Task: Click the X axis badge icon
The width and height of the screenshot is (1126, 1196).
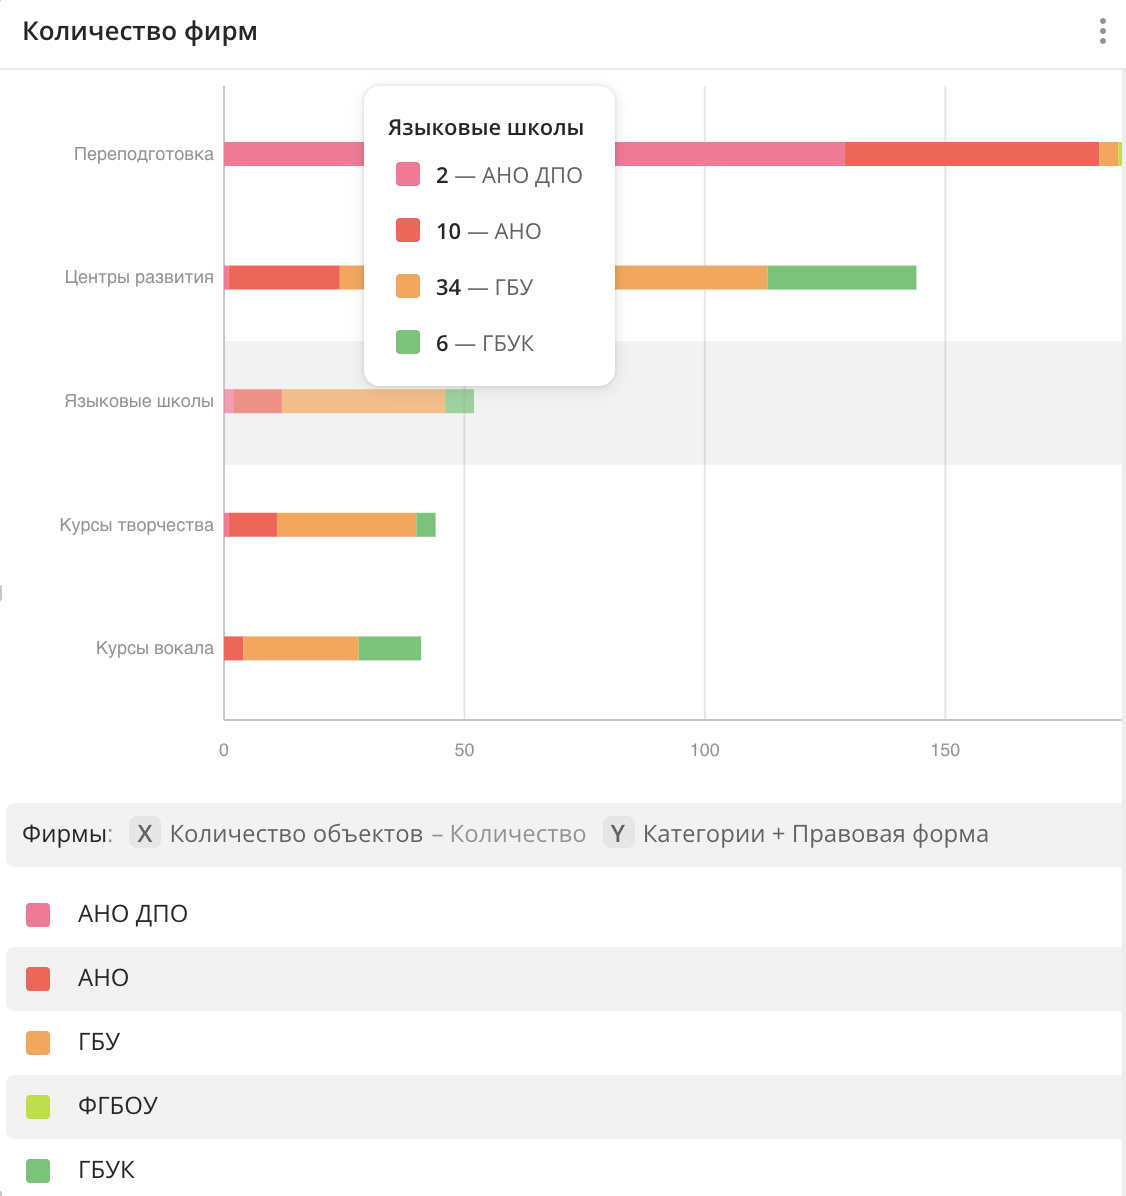Action: pyautogui.click(x=145, y=833)
